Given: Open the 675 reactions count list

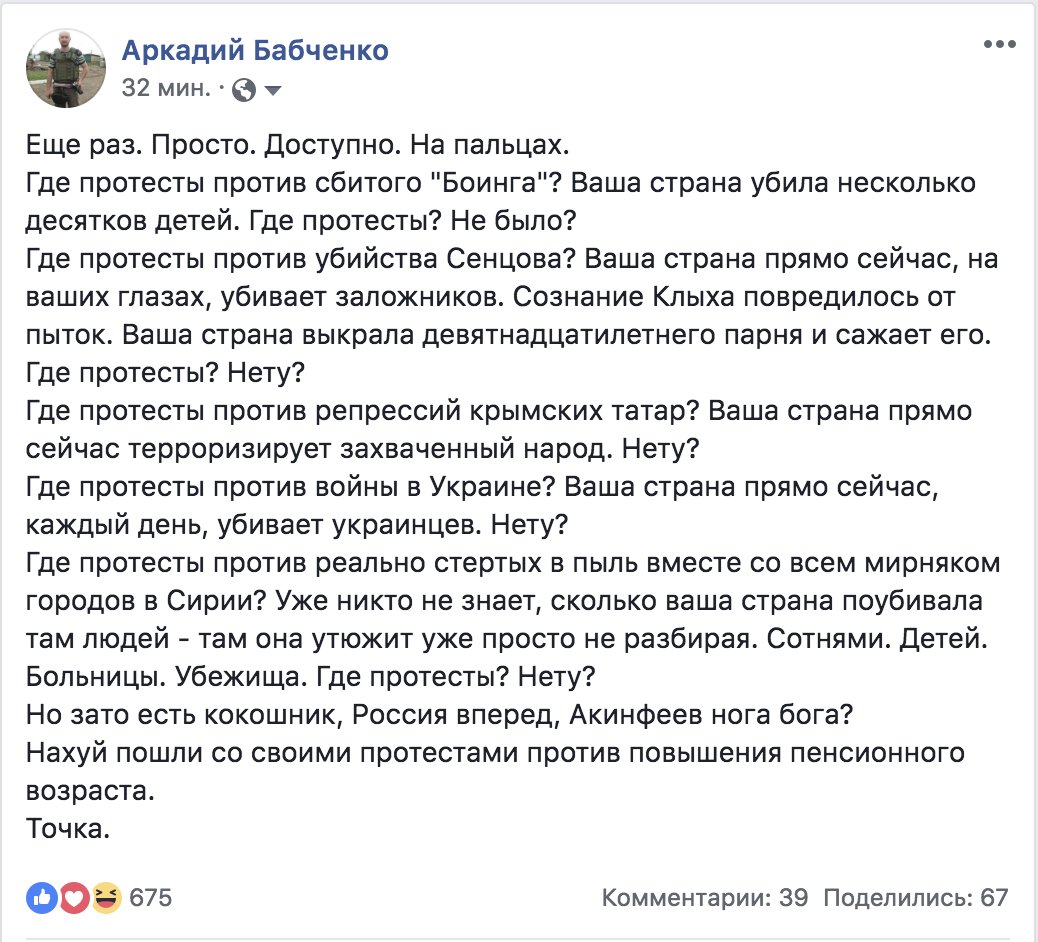Looking at the screenshot, I should (x=151, y=898).
